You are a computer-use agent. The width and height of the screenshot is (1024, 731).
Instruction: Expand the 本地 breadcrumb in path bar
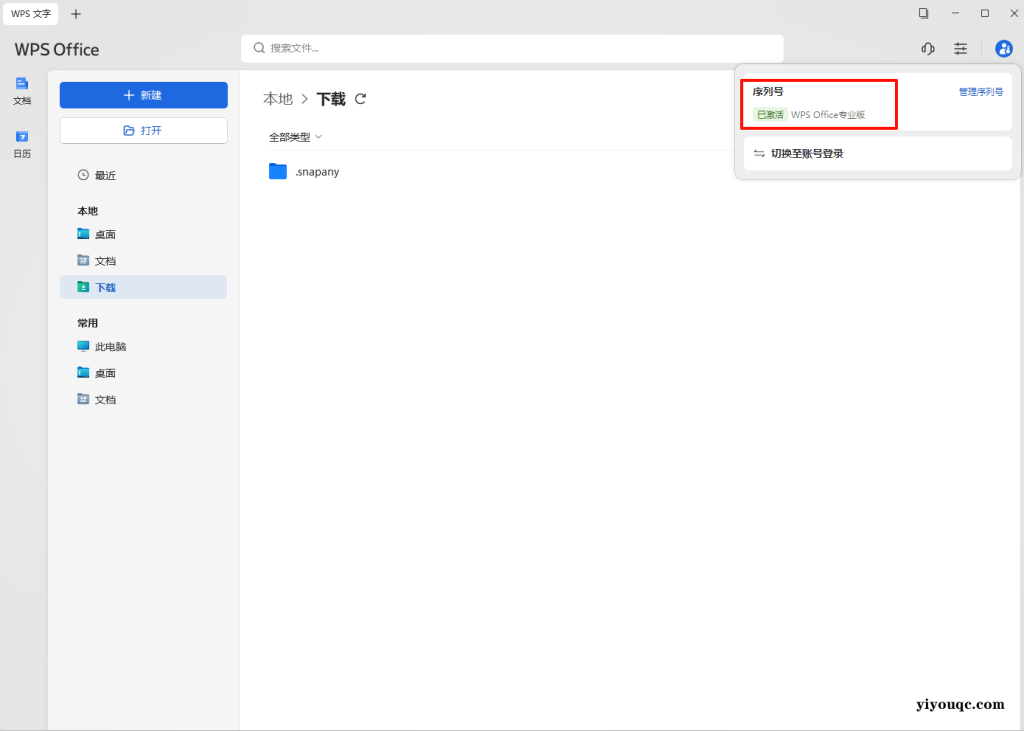[x=277, y=99]
